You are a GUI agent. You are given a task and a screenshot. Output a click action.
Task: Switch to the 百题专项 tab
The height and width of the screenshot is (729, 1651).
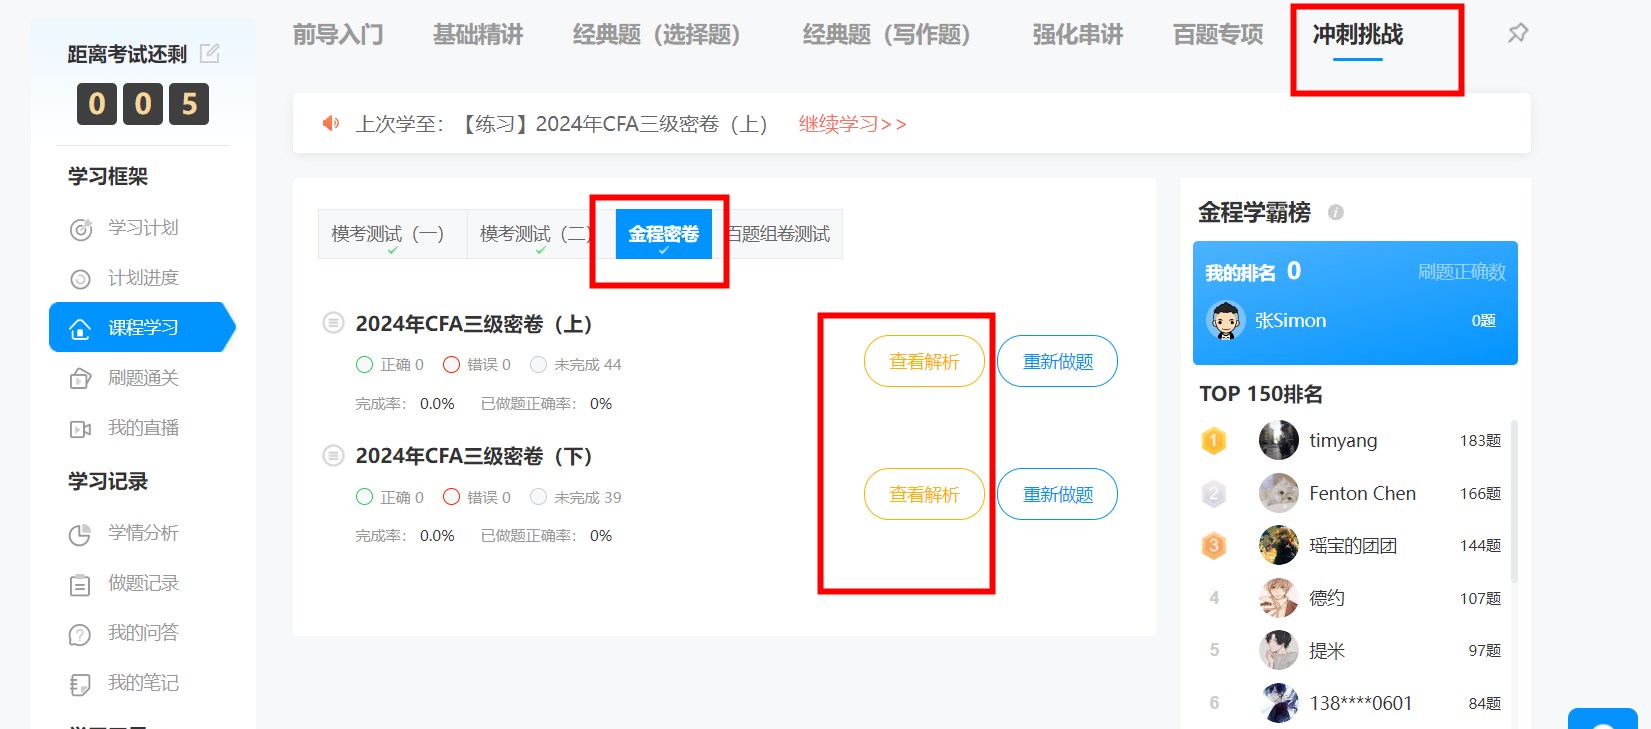point(1218,35)
